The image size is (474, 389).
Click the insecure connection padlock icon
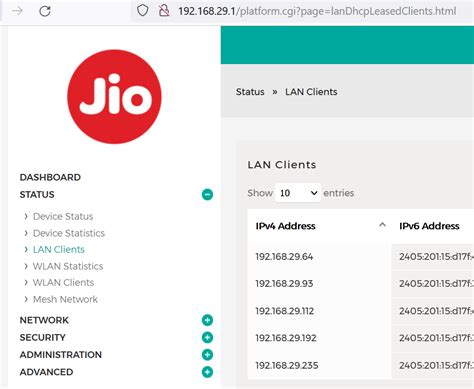(x=164, y=11)
